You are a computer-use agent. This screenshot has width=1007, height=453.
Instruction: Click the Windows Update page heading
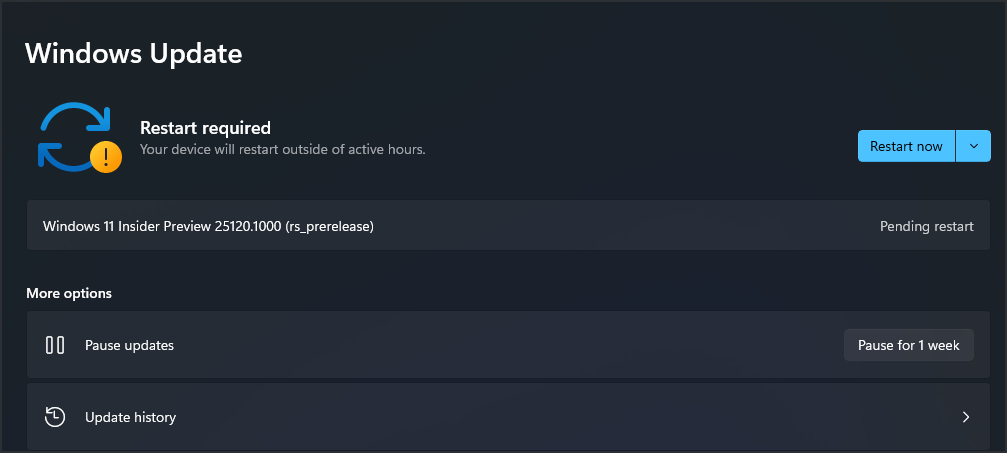pos(134,53)
